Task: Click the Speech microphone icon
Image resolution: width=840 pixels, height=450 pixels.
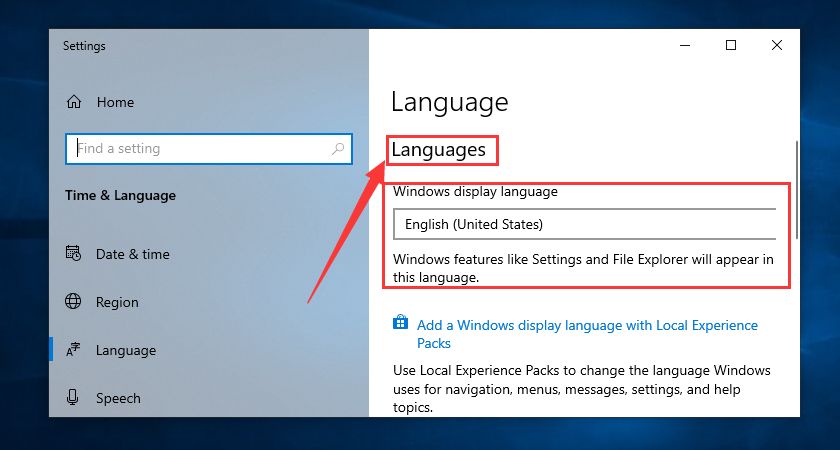Action: (x=73, y=398)
